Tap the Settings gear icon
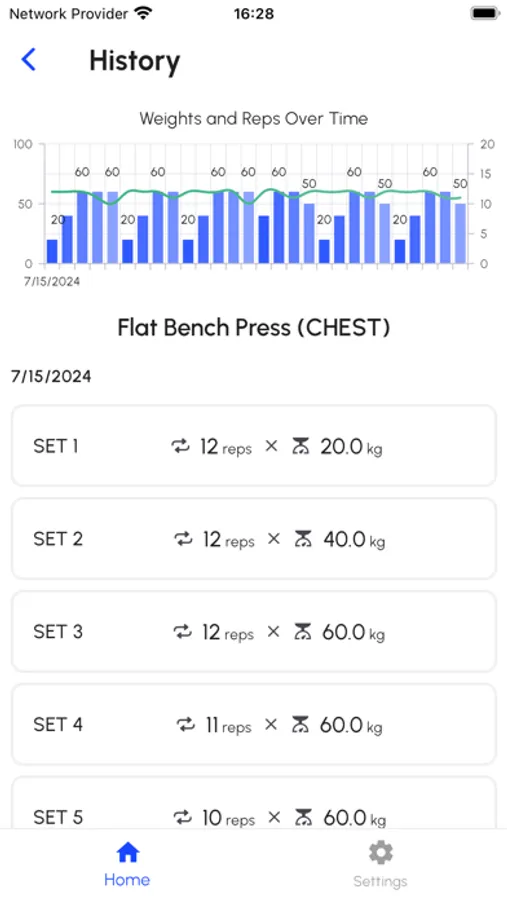This screenshot has height=900, width=507. click(x=380, y=853)
